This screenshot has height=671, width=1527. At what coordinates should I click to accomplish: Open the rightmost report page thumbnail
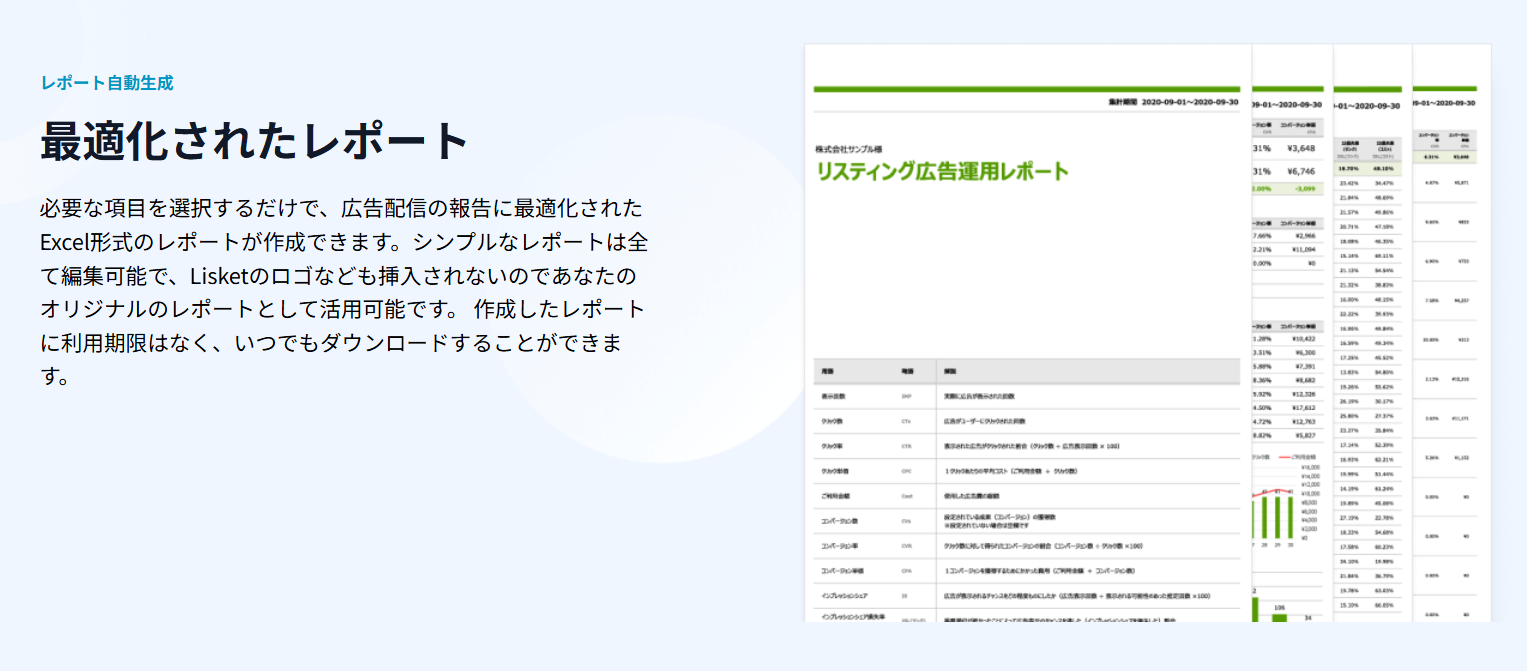1450,350
